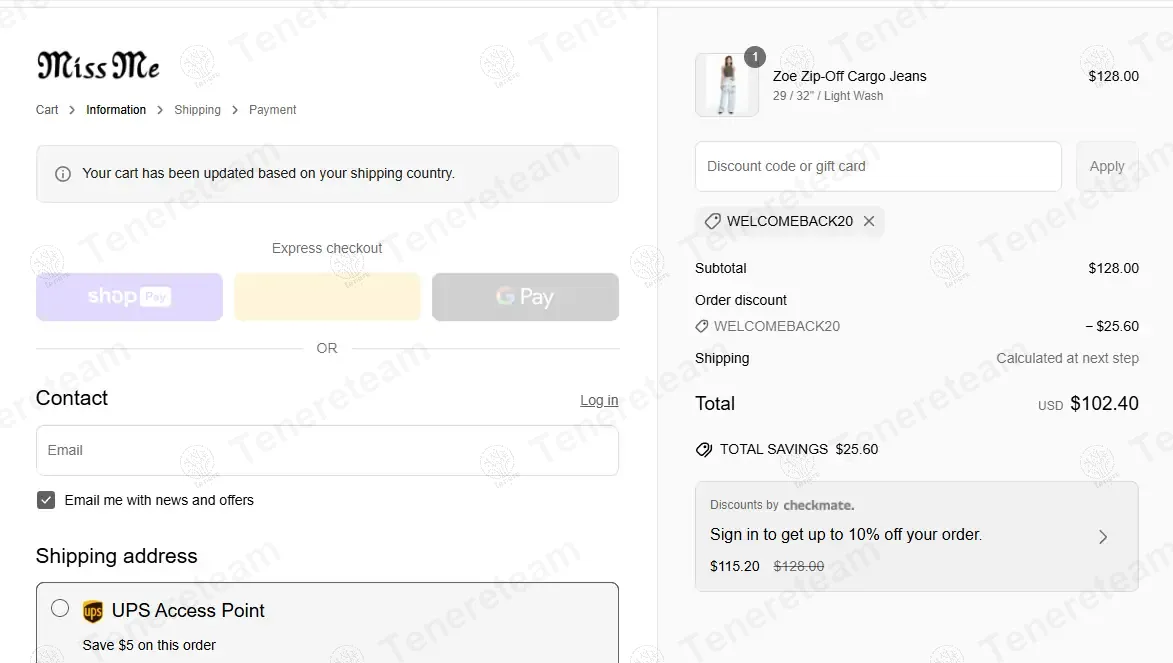Open the Payment breadcrumb step
This screenshot has width=1173, height=663.
[x=272, y=110]
